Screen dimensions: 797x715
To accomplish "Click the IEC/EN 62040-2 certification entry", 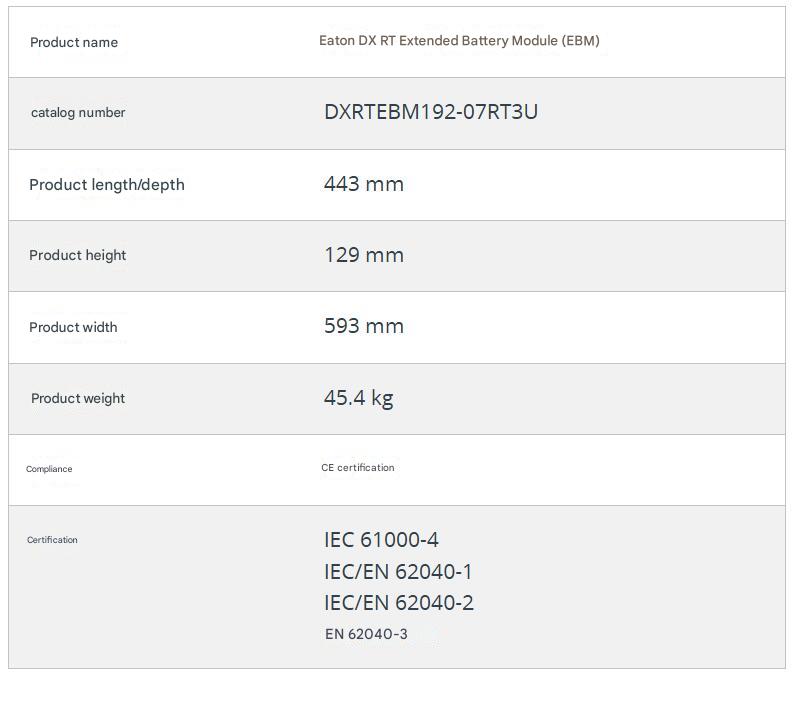I will (399, 603).
